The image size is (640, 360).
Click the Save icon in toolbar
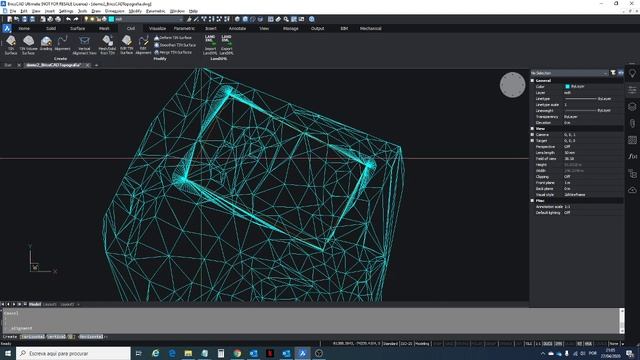24,19
